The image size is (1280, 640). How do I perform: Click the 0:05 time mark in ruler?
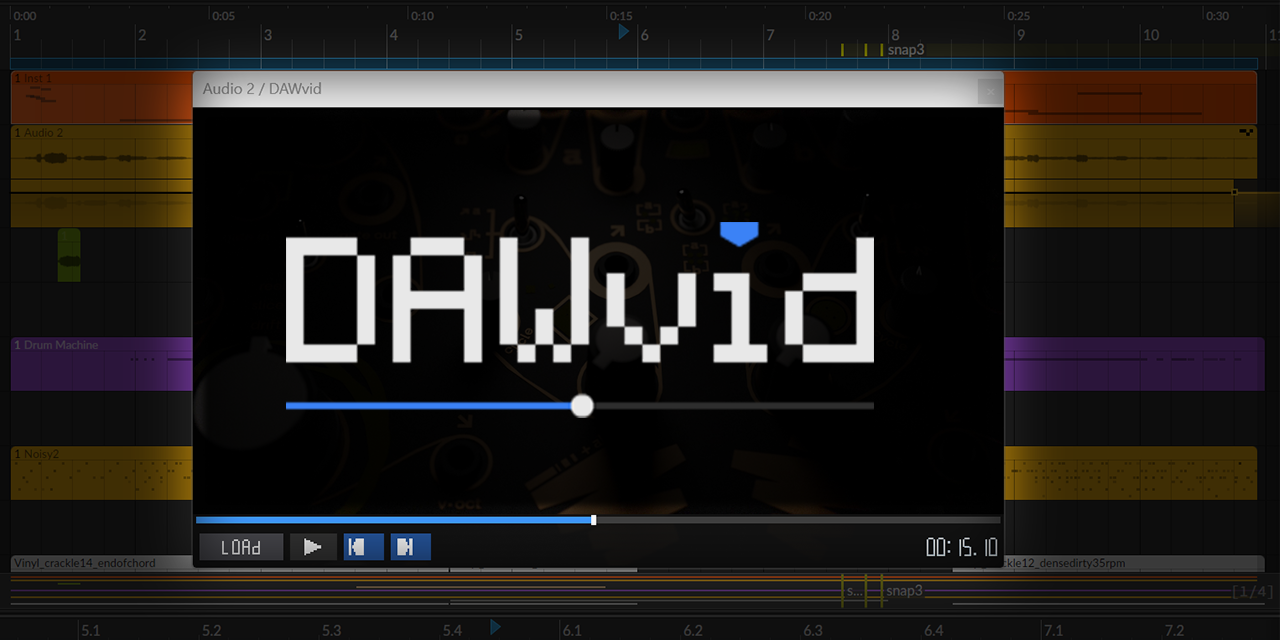(224, 16)
